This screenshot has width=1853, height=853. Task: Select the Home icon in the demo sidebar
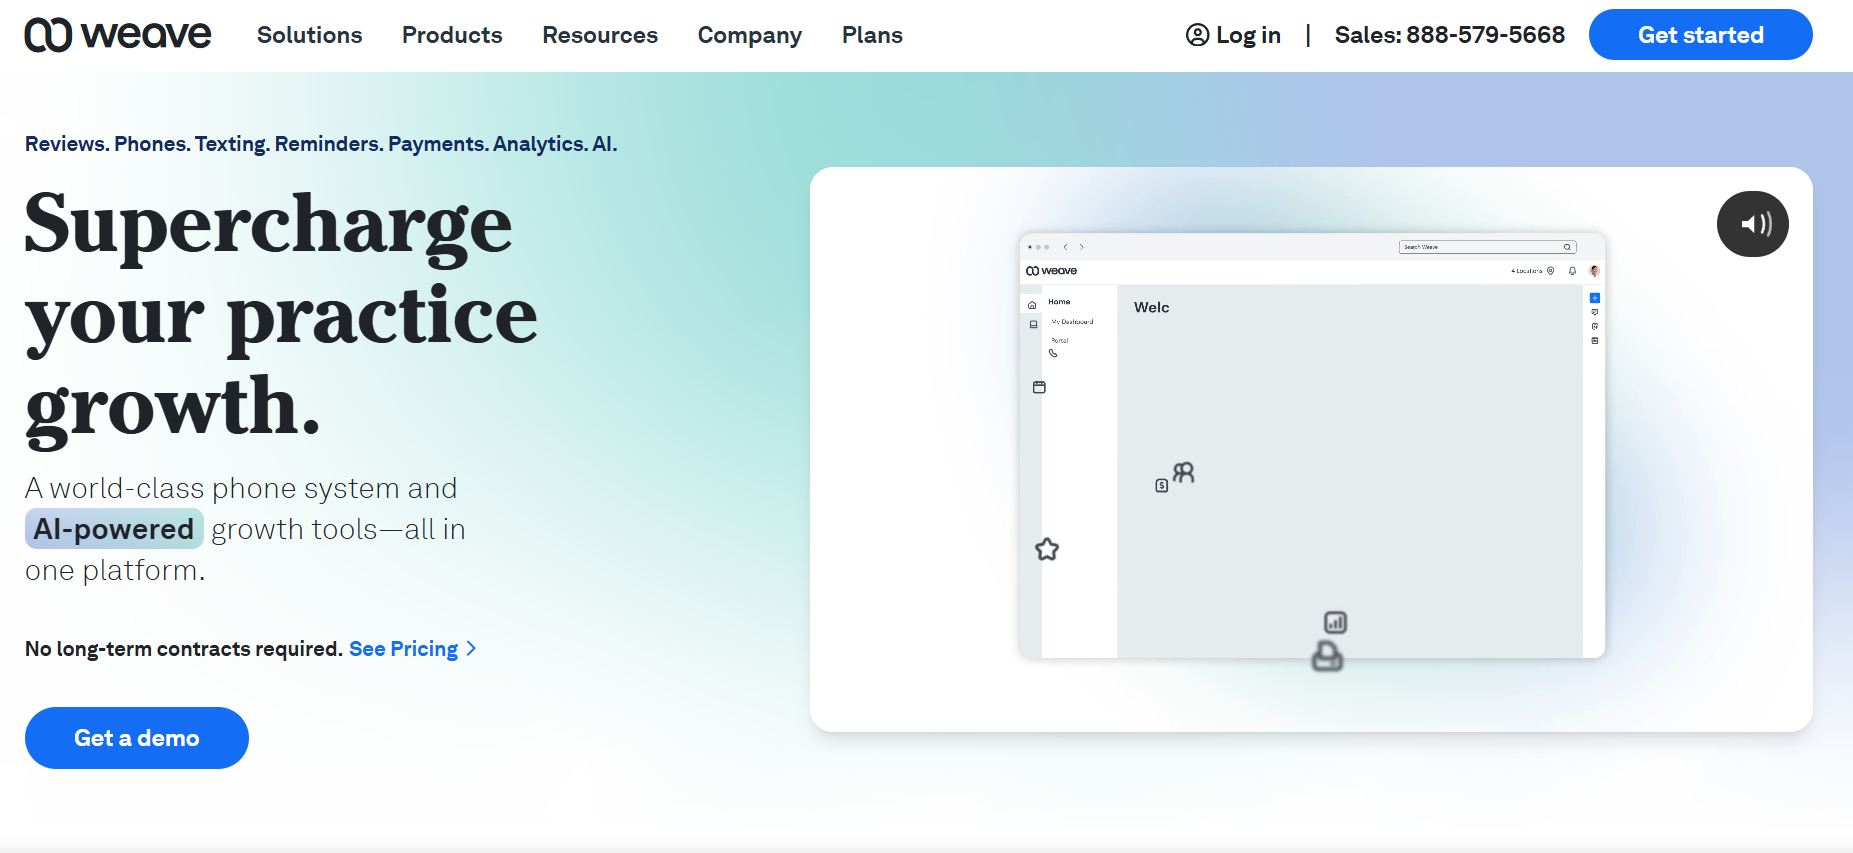click(1032, 305)
